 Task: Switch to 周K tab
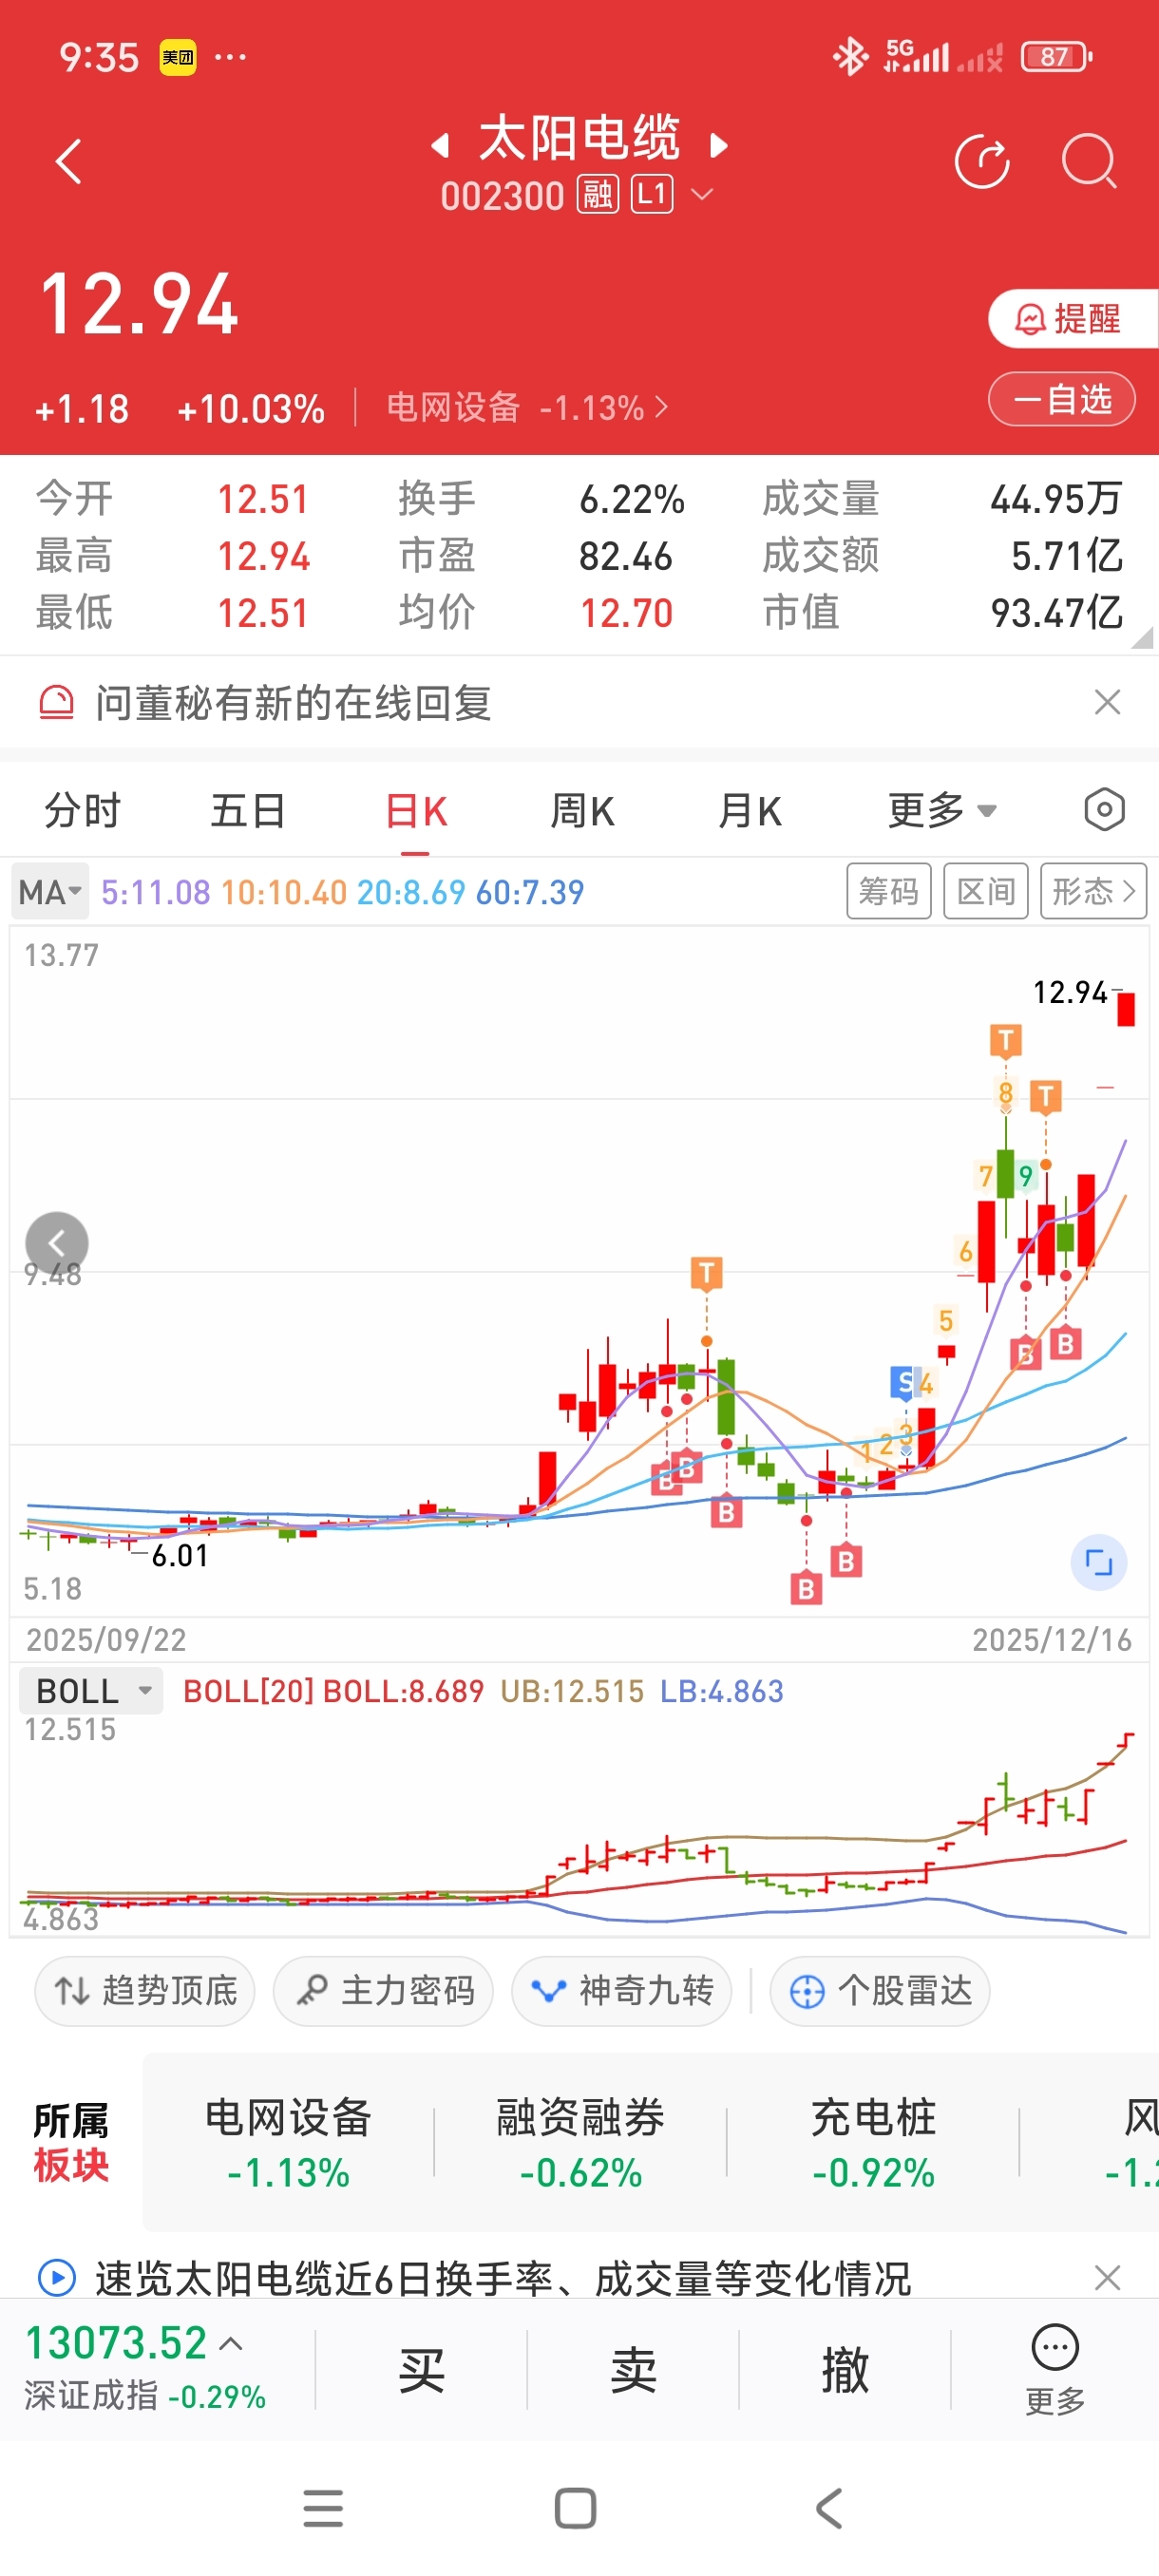pos(582,811)
